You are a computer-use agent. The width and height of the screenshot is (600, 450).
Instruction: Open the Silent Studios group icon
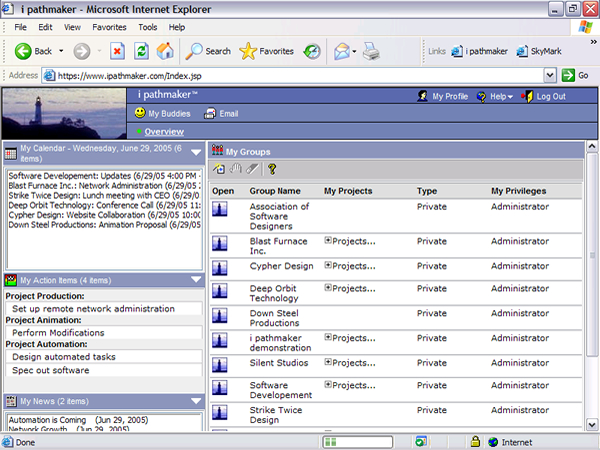tap(220, 365)
